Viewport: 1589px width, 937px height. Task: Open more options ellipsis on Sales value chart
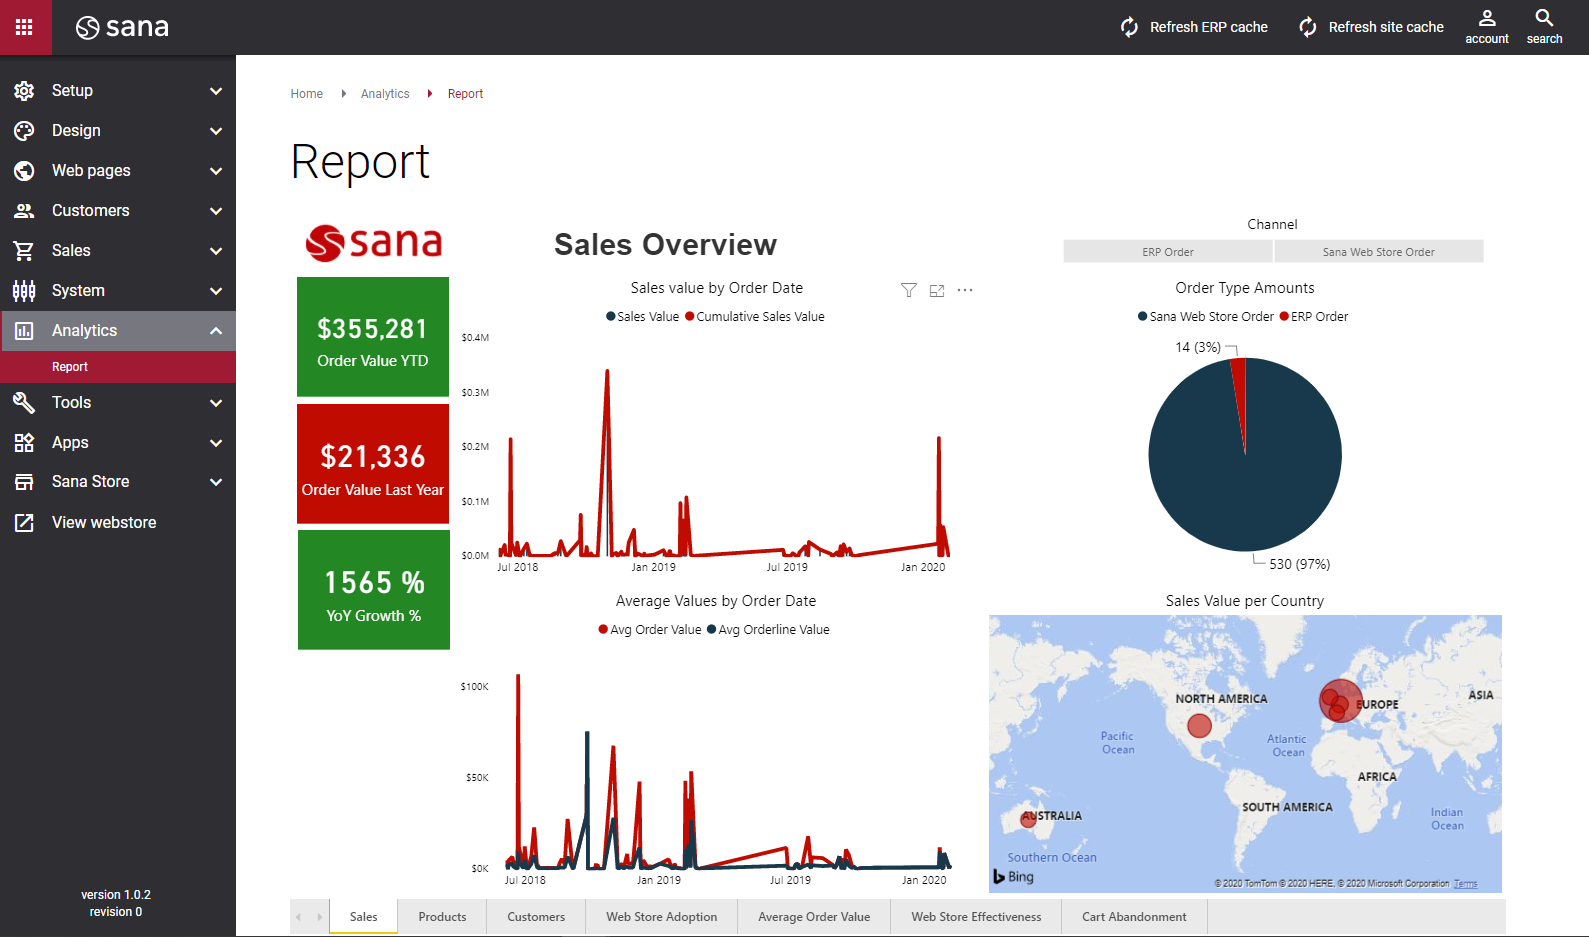pos(965,290)
